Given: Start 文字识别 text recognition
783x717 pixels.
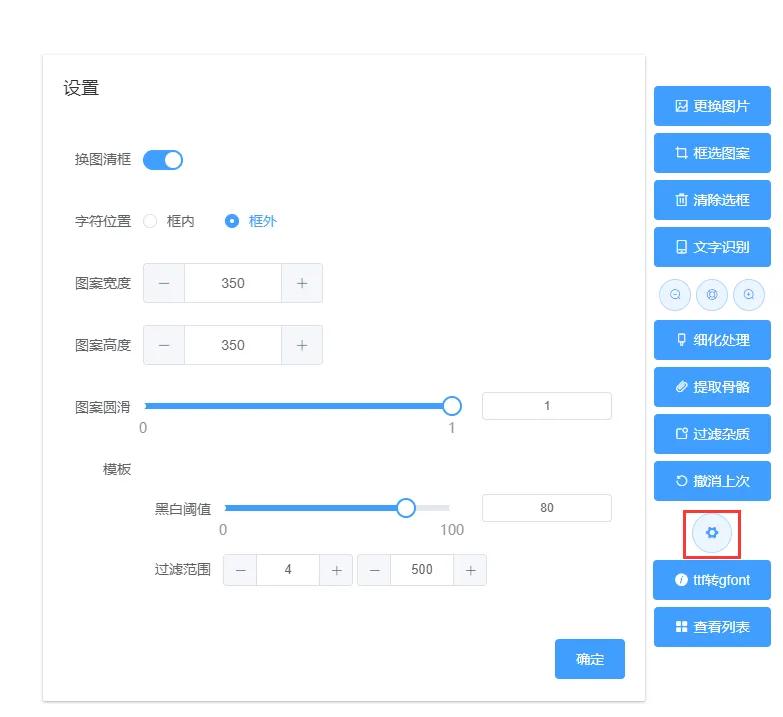Looking at the screenshot, I should tap(712, 247).
